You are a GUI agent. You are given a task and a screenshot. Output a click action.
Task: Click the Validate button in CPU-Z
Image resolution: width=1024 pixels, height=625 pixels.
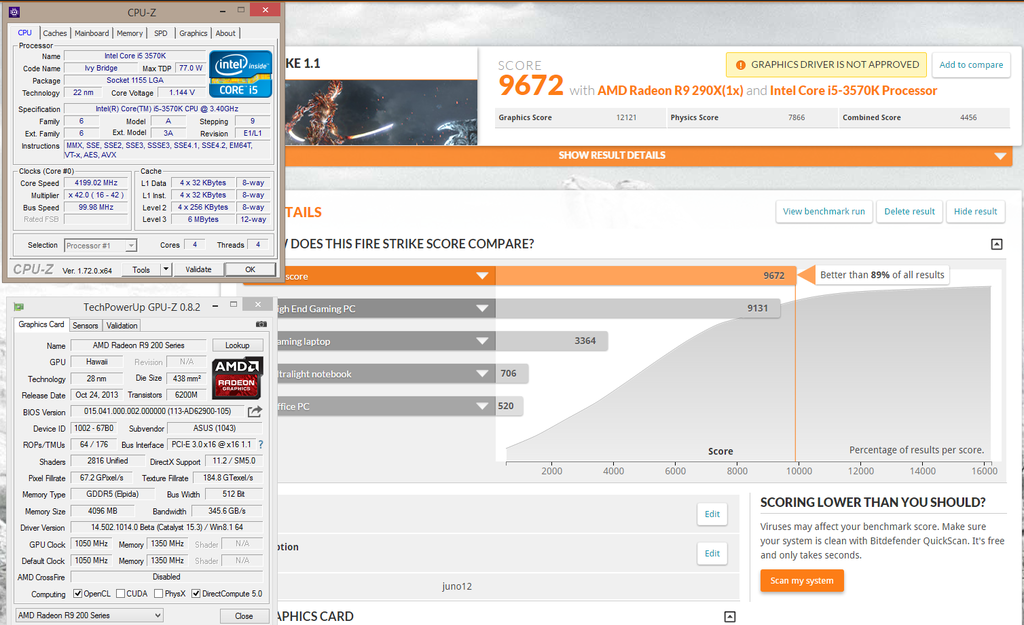click(198, 269)
